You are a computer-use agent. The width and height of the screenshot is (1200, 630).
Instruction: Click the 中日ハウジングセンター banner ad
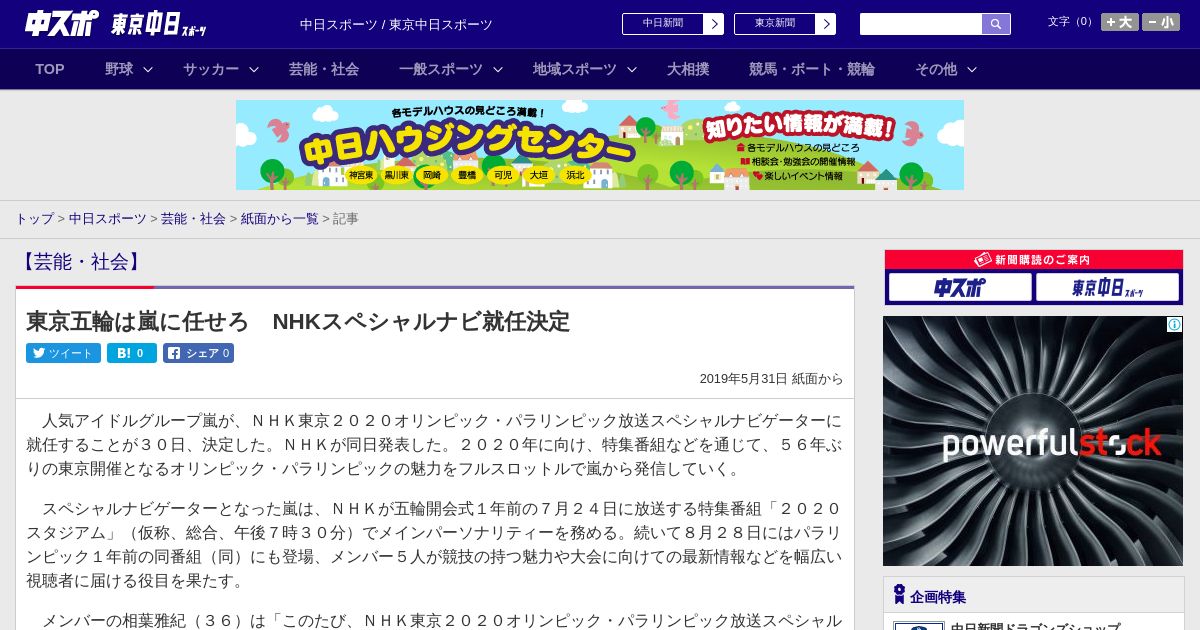pos(600,145)
